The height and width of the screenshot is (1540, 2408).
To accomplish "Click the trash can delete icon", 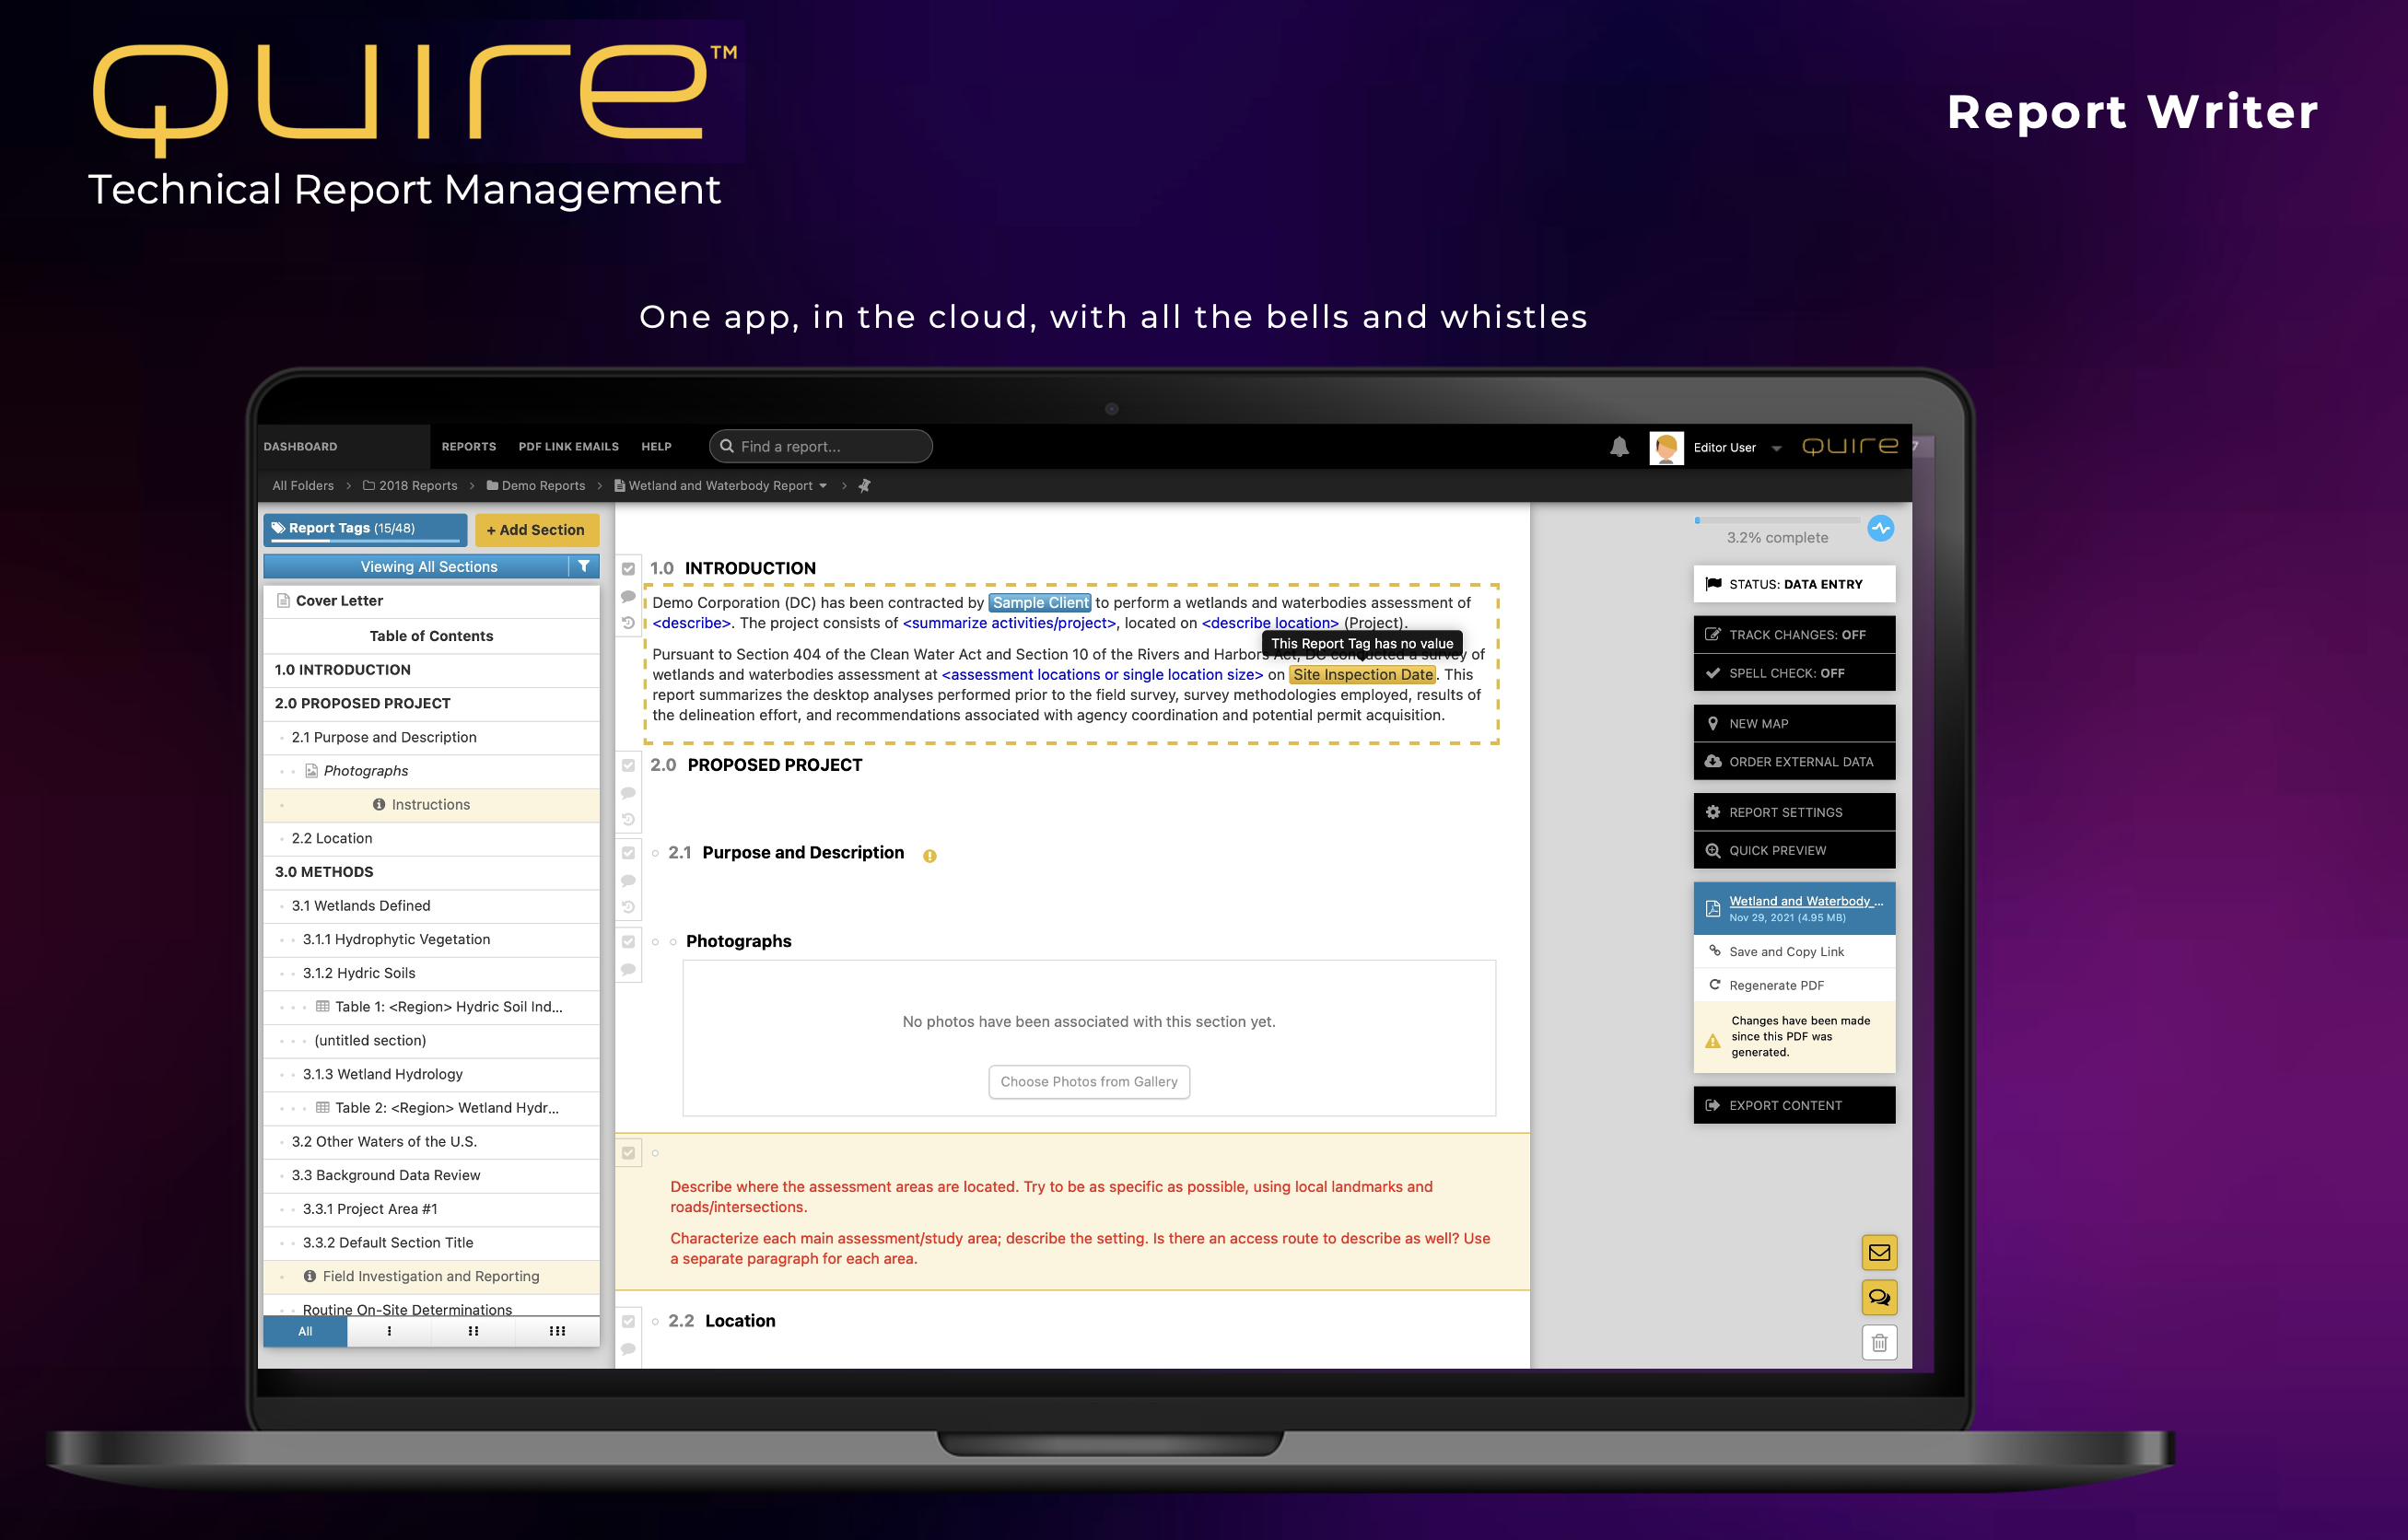I will 1879,1342.
